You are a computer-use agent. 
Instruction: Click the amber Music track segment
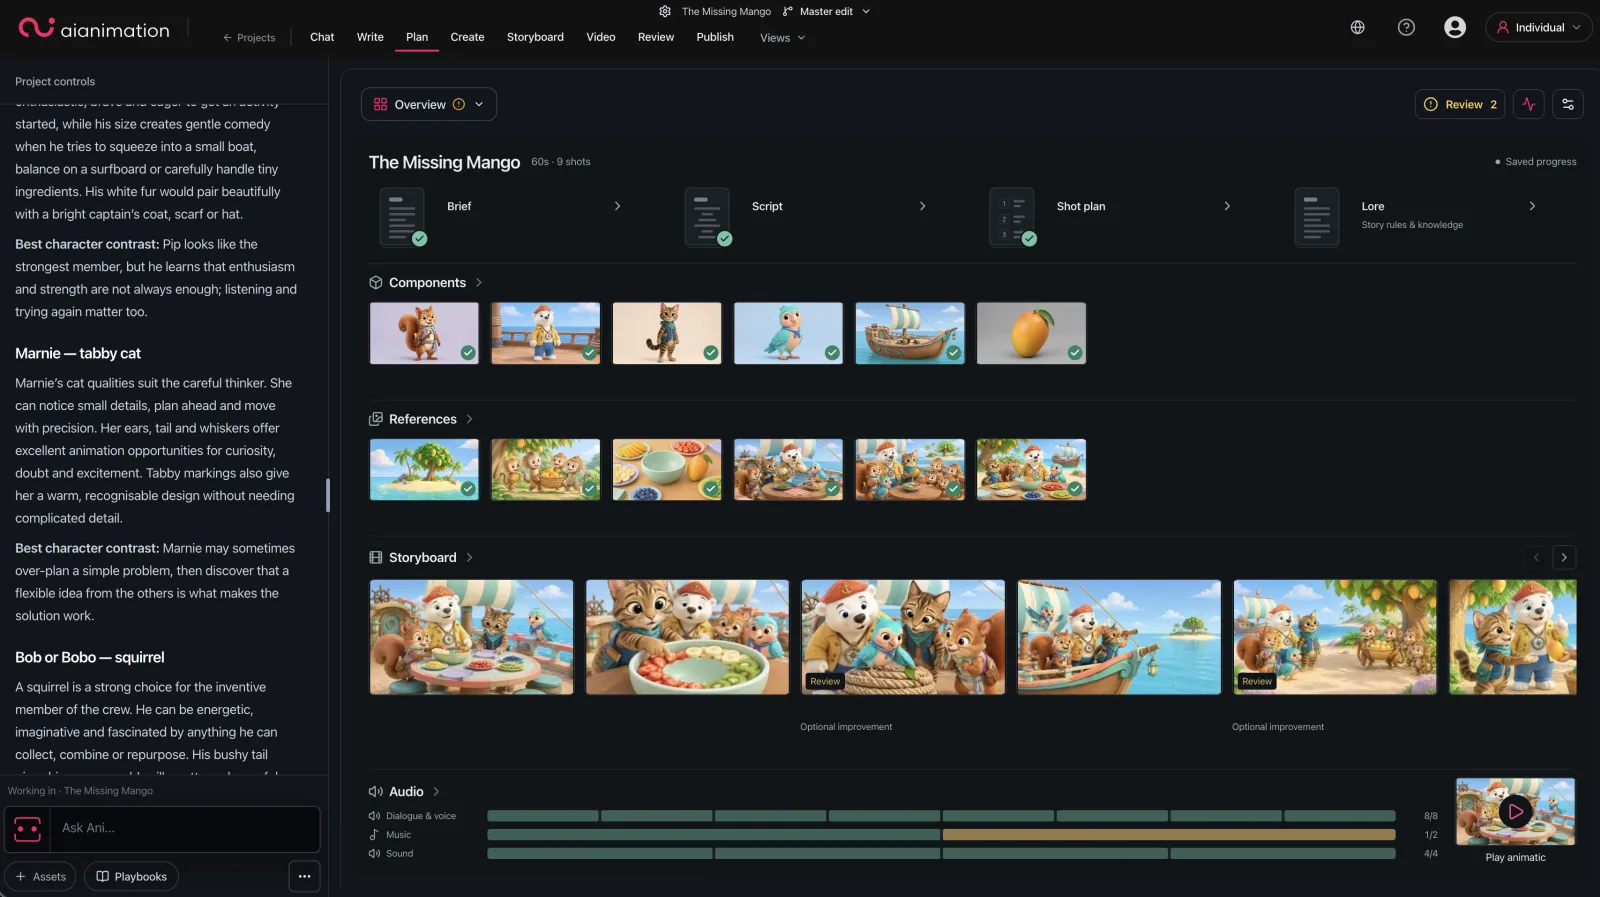[x=1169, y=835]
